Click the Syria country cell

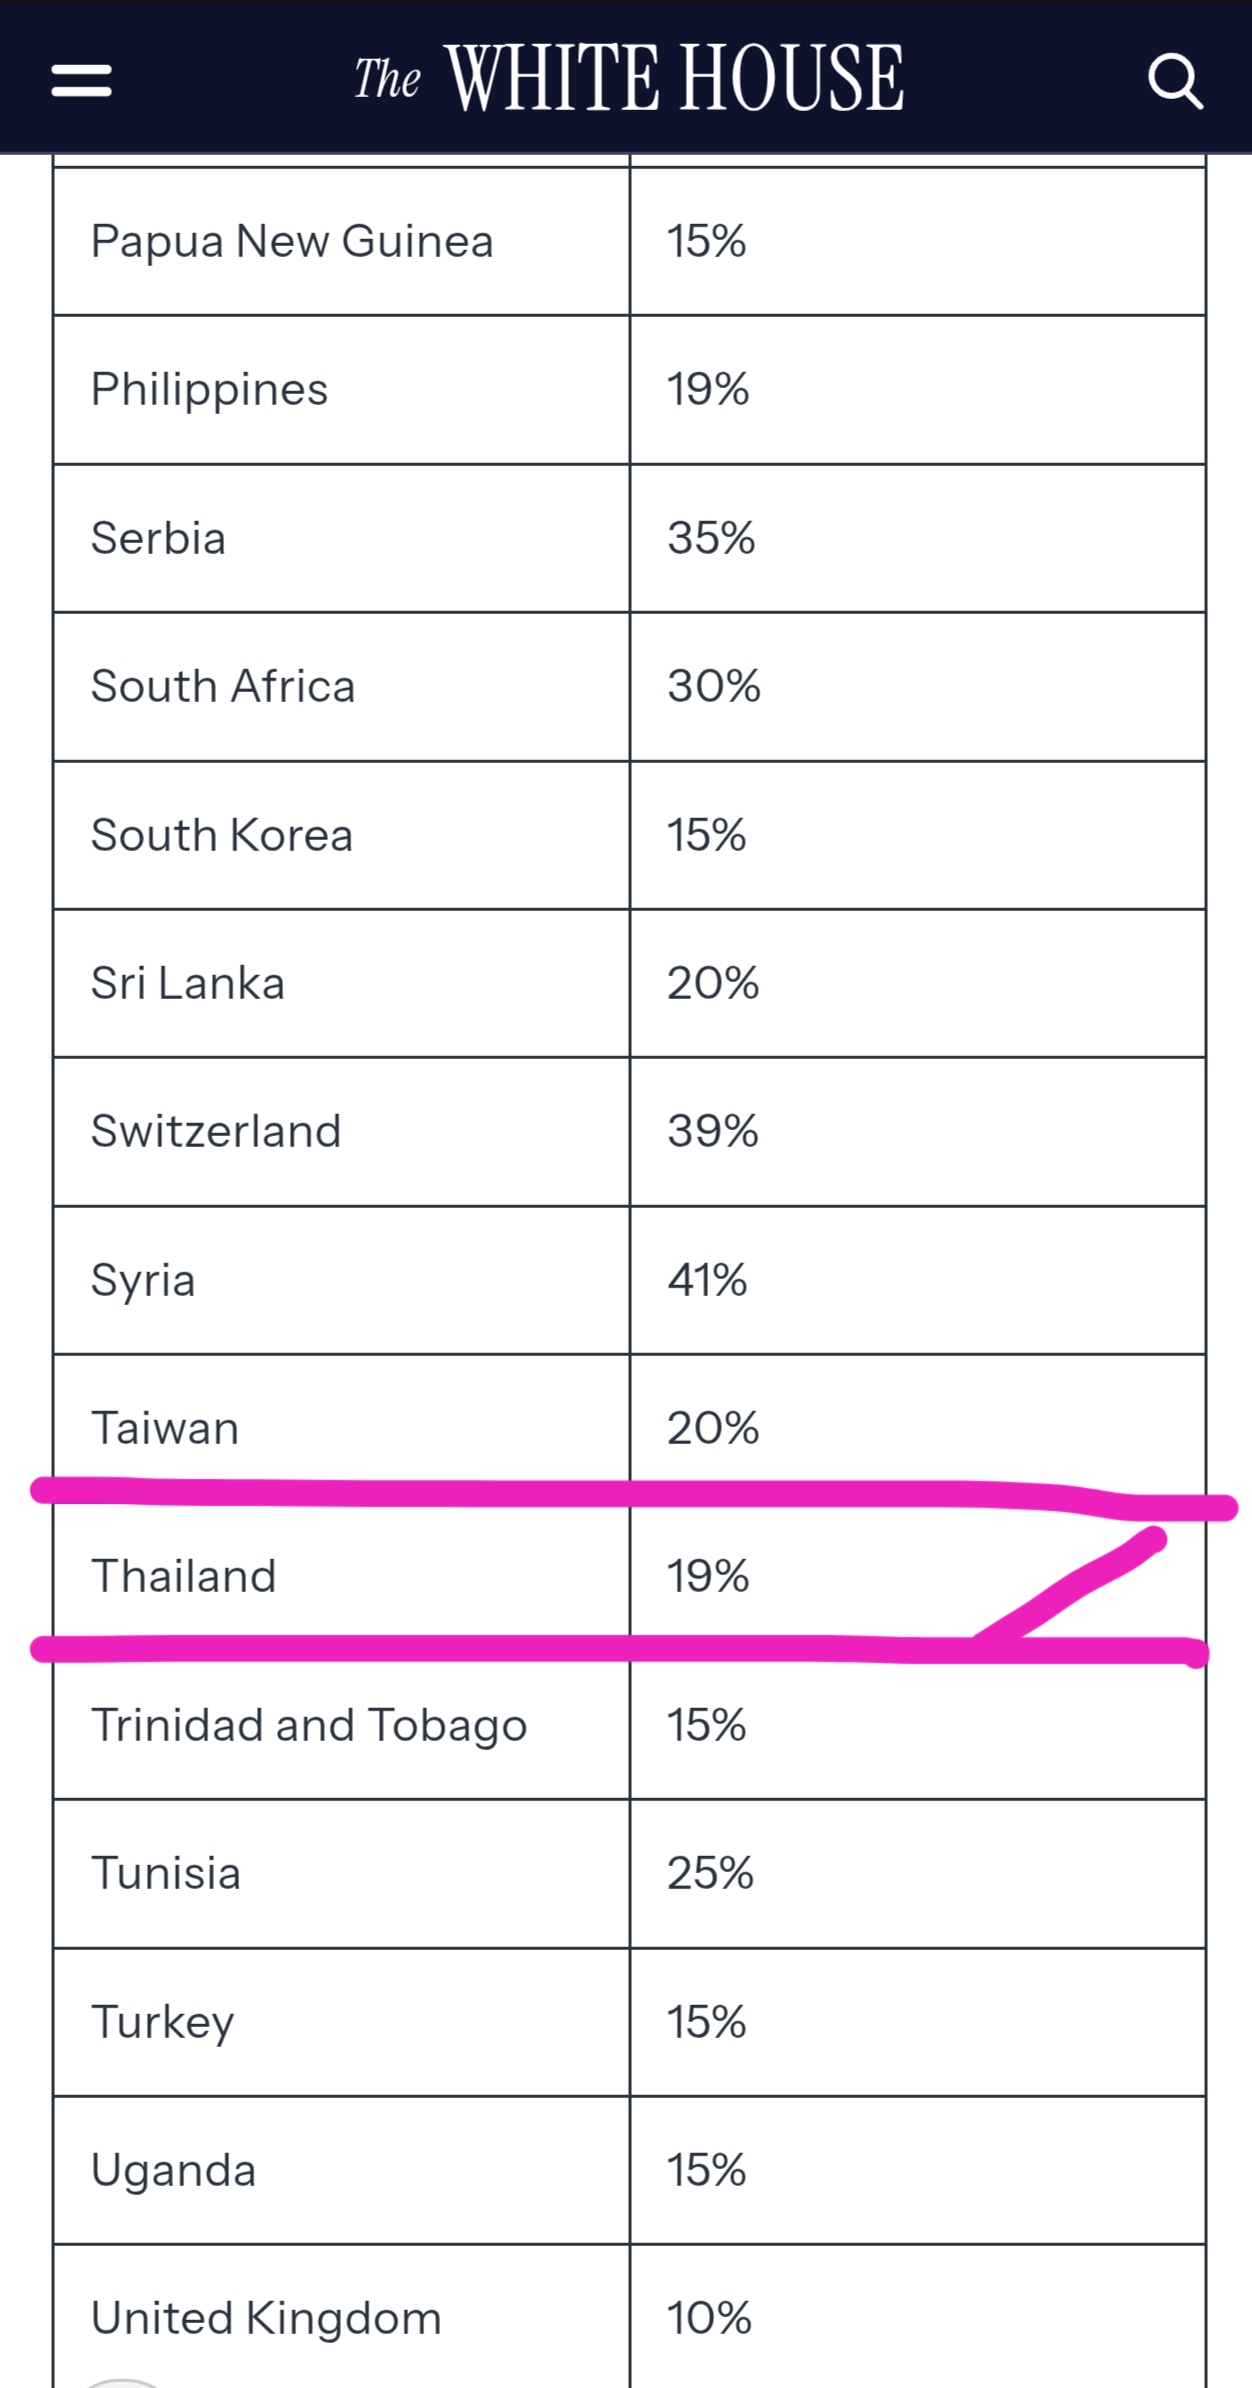(x=143, y=1280)
